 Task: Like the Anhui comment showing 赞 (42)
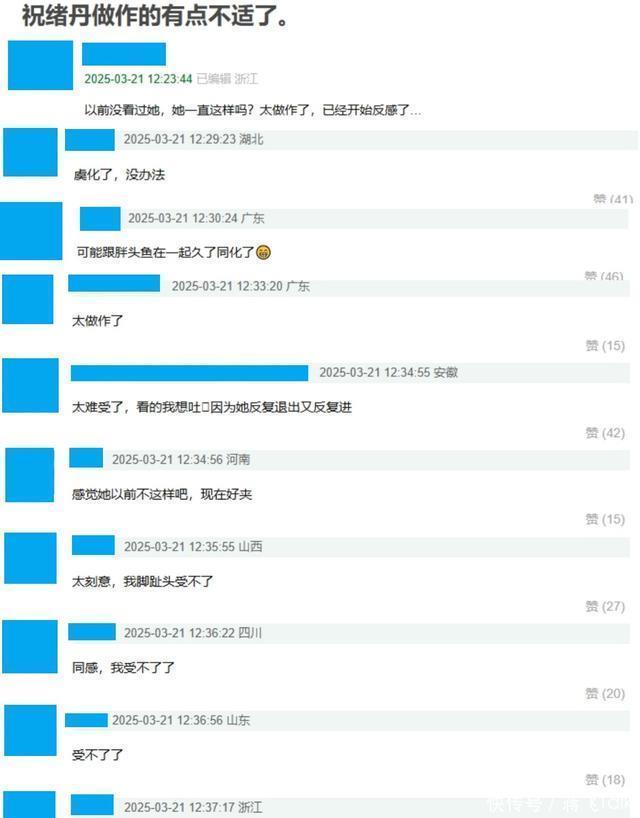pos(605,433)
